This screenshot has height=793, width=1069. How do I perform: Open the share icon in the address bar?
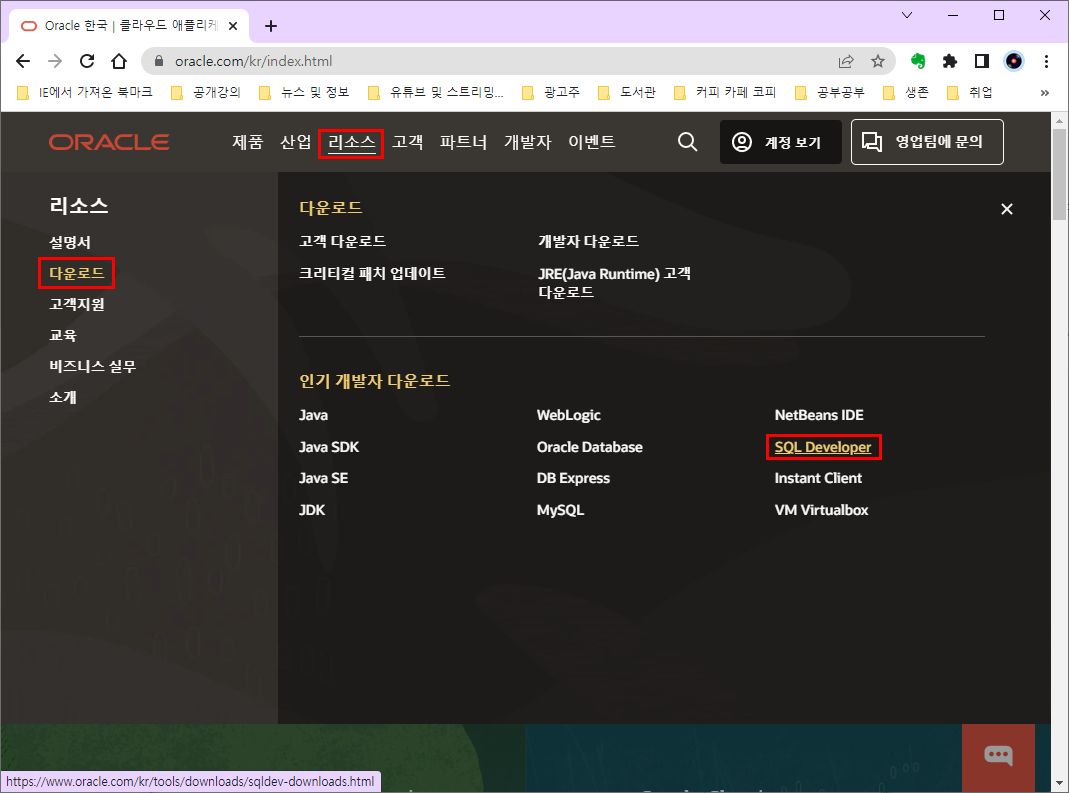[x=846, y=61]
